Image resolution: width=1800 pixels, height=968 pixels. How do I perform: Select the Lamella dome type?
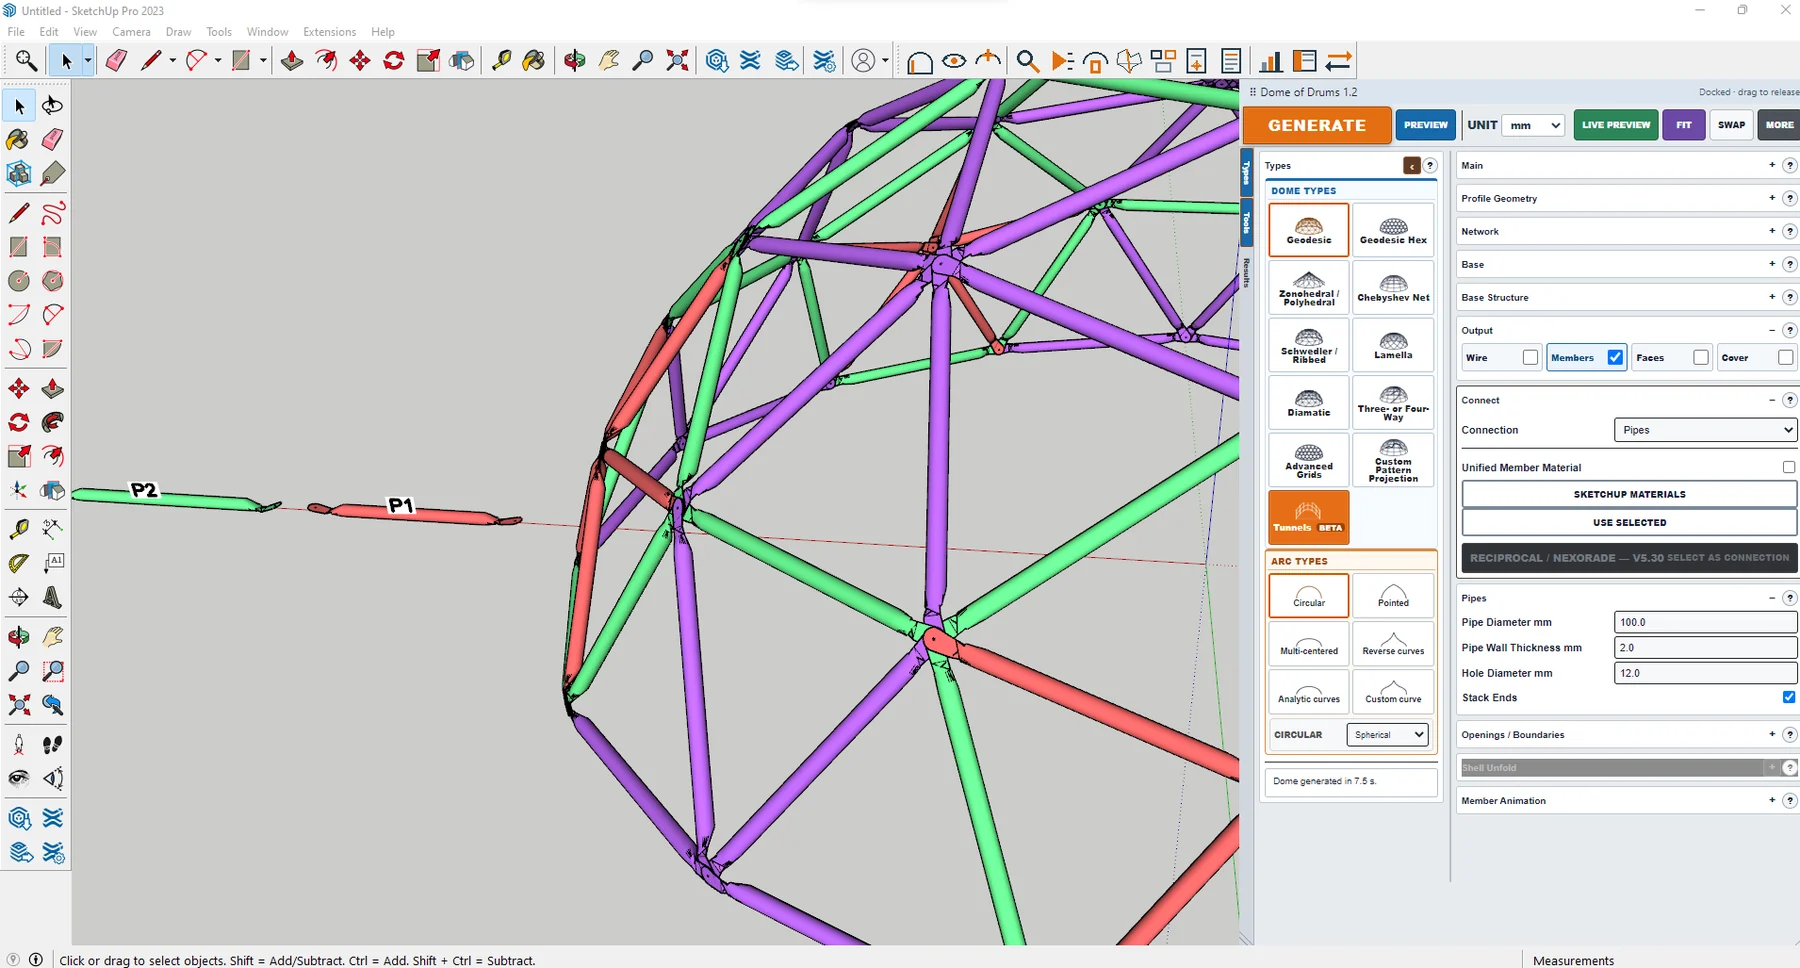click(1393, 345)
